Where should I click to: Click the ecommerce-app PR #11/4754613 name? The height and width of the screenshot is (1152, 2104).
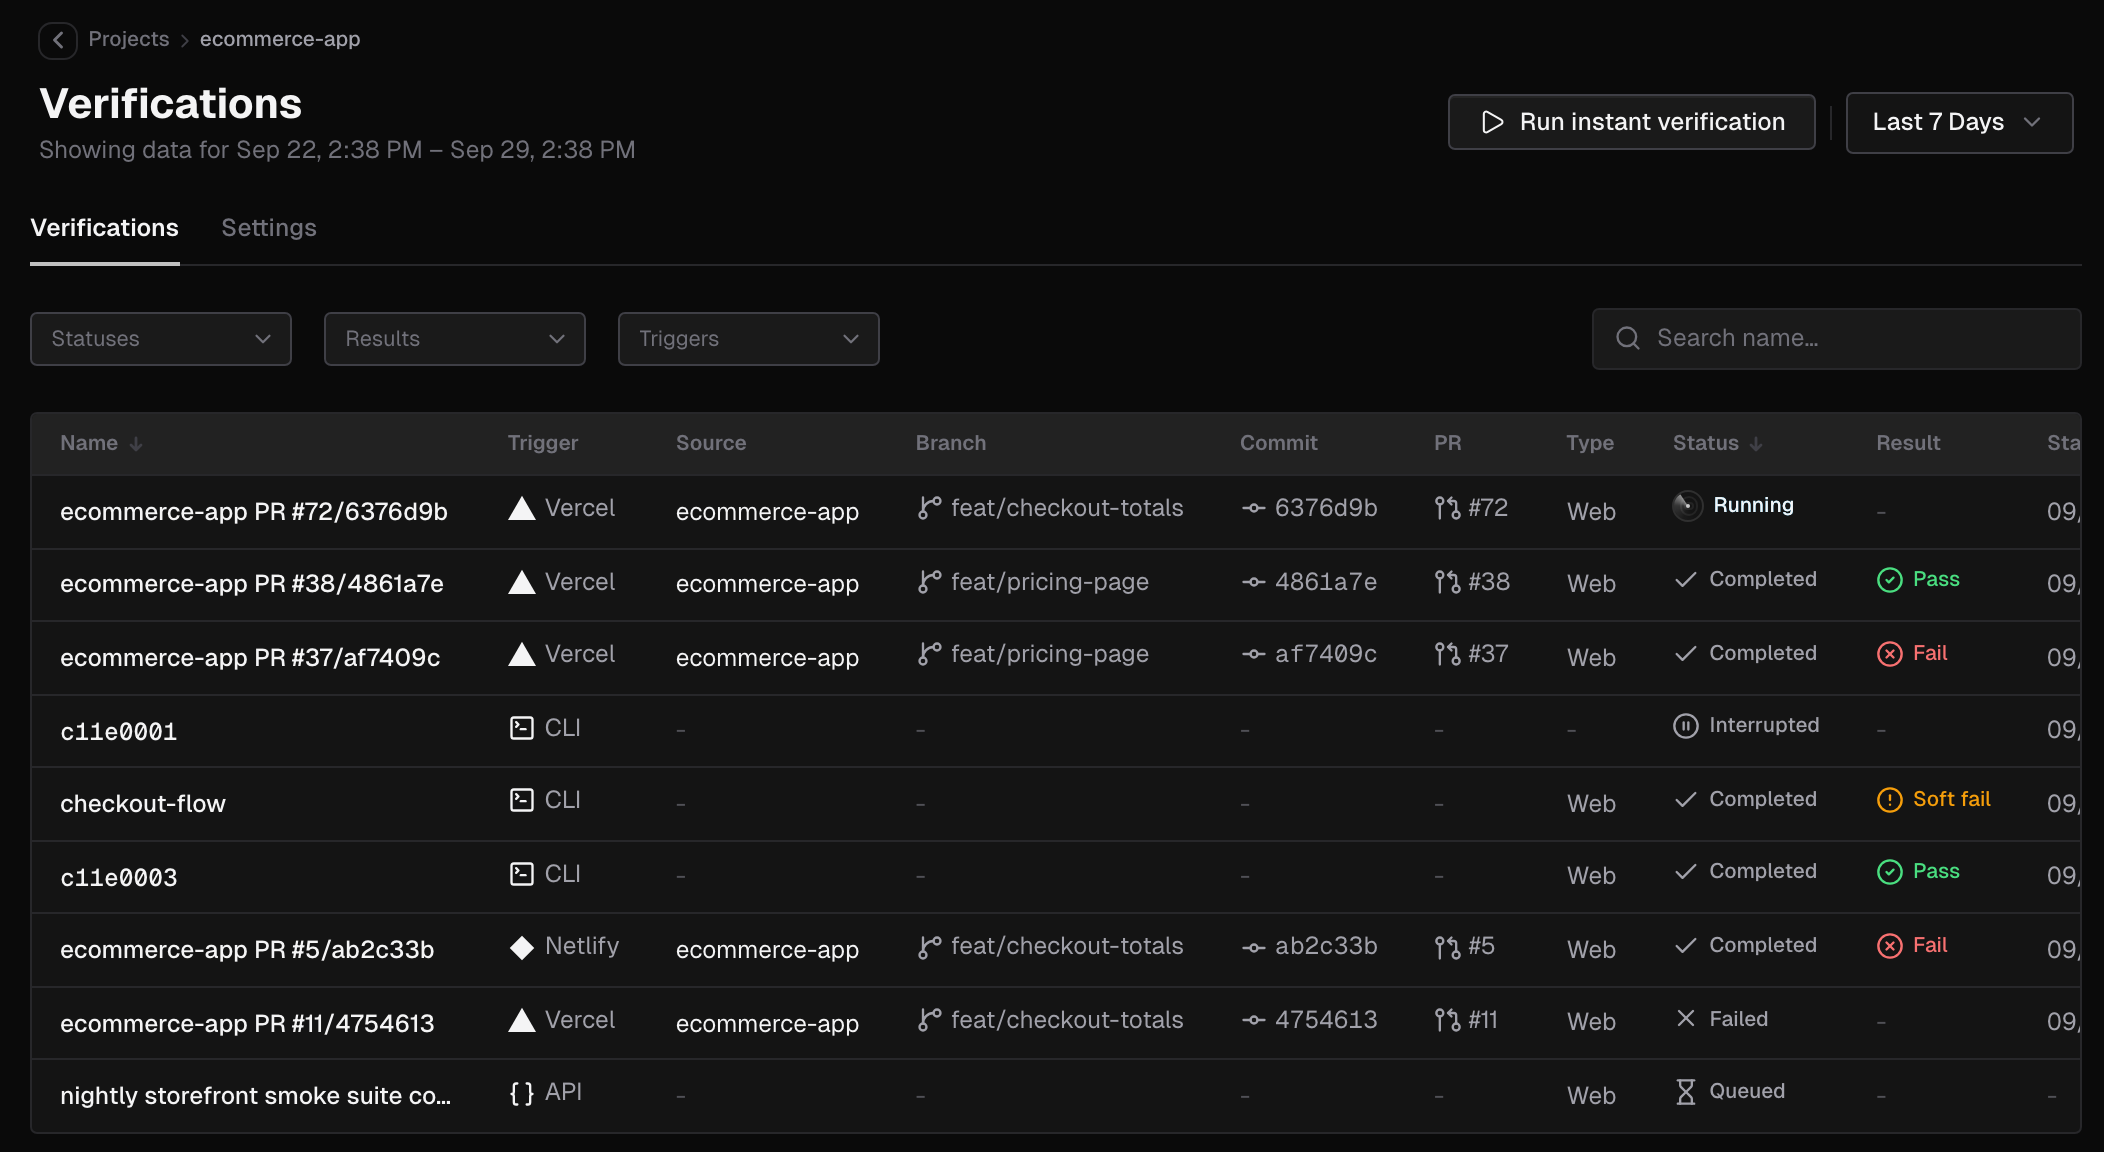coord(247,1024)
